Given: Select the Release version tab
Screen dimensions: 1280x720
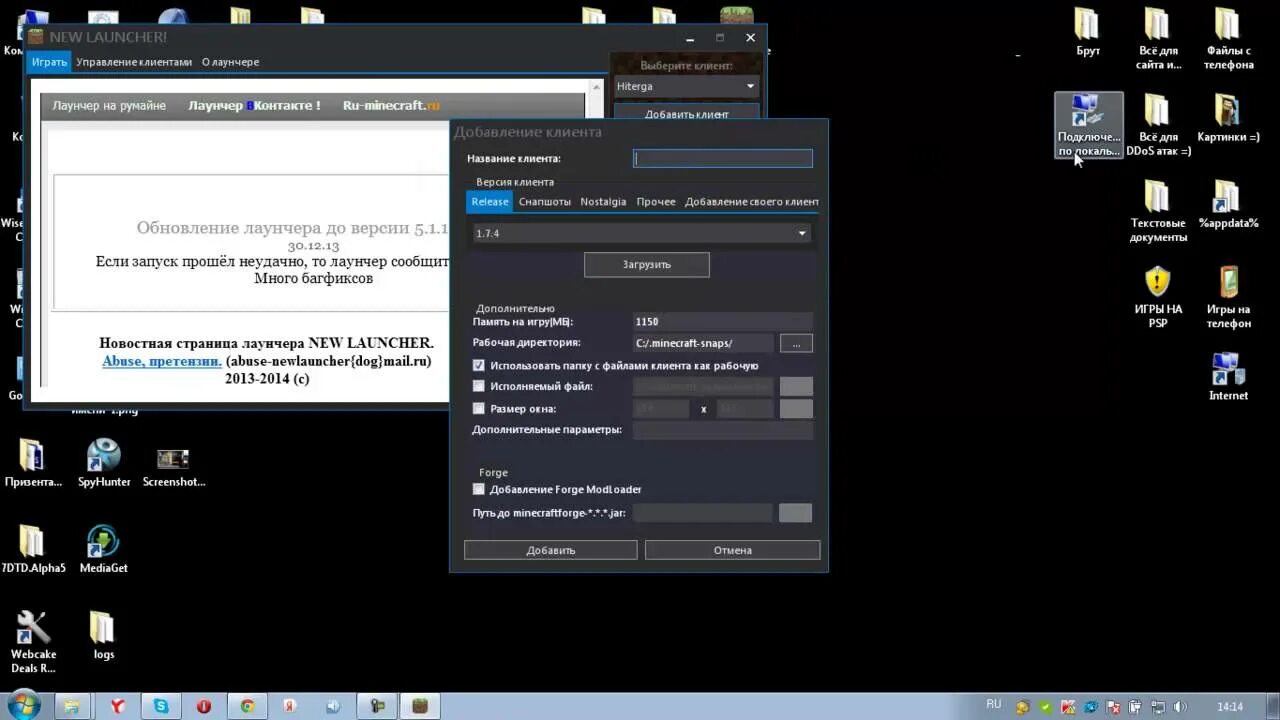Looking at the screenshot, I should (x=490, y=201).
